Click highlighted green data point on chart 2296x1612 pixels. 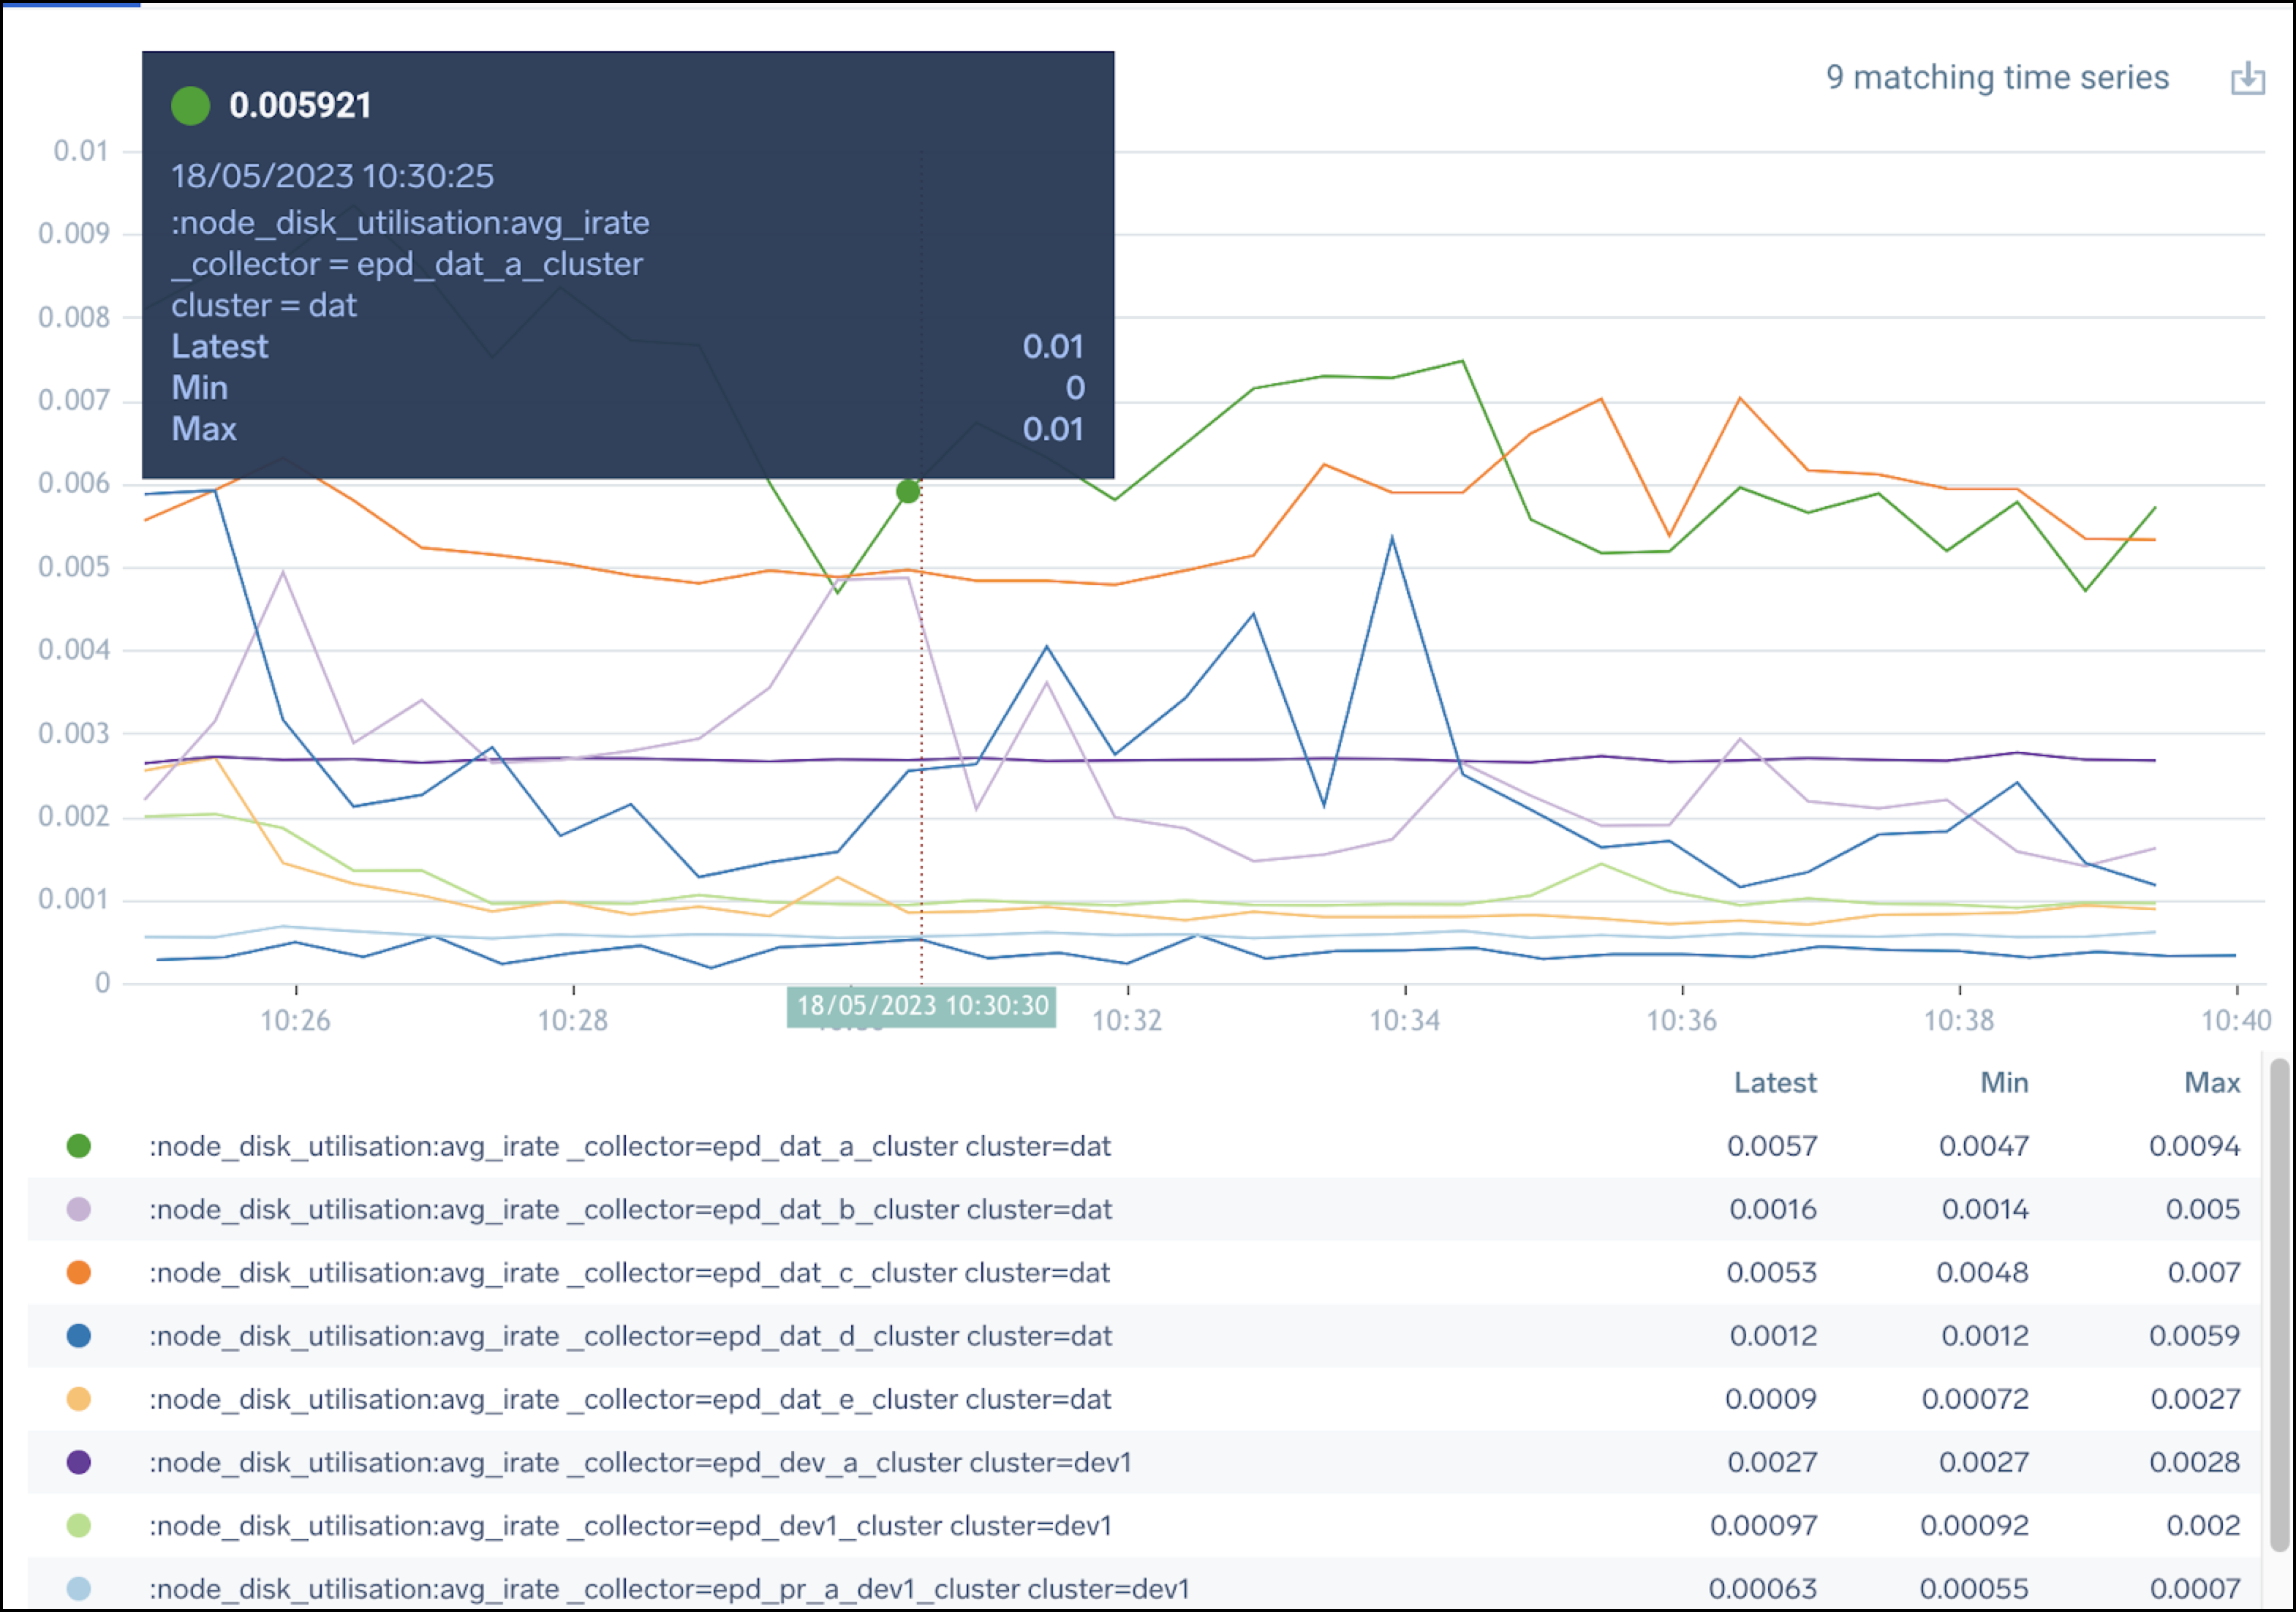[x=908, y=492]
